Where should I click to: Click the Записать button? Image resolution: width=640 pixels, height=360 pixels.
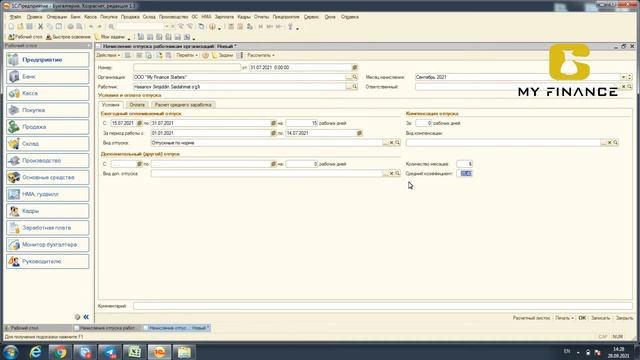click(x=600, y=318)
